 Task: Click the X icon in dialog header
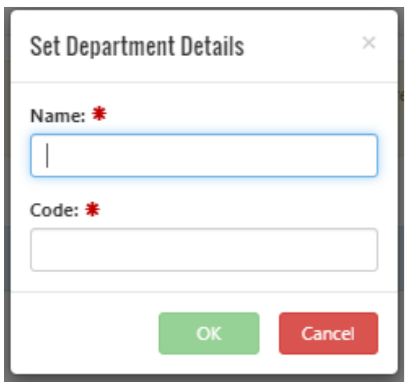point(369,43)
